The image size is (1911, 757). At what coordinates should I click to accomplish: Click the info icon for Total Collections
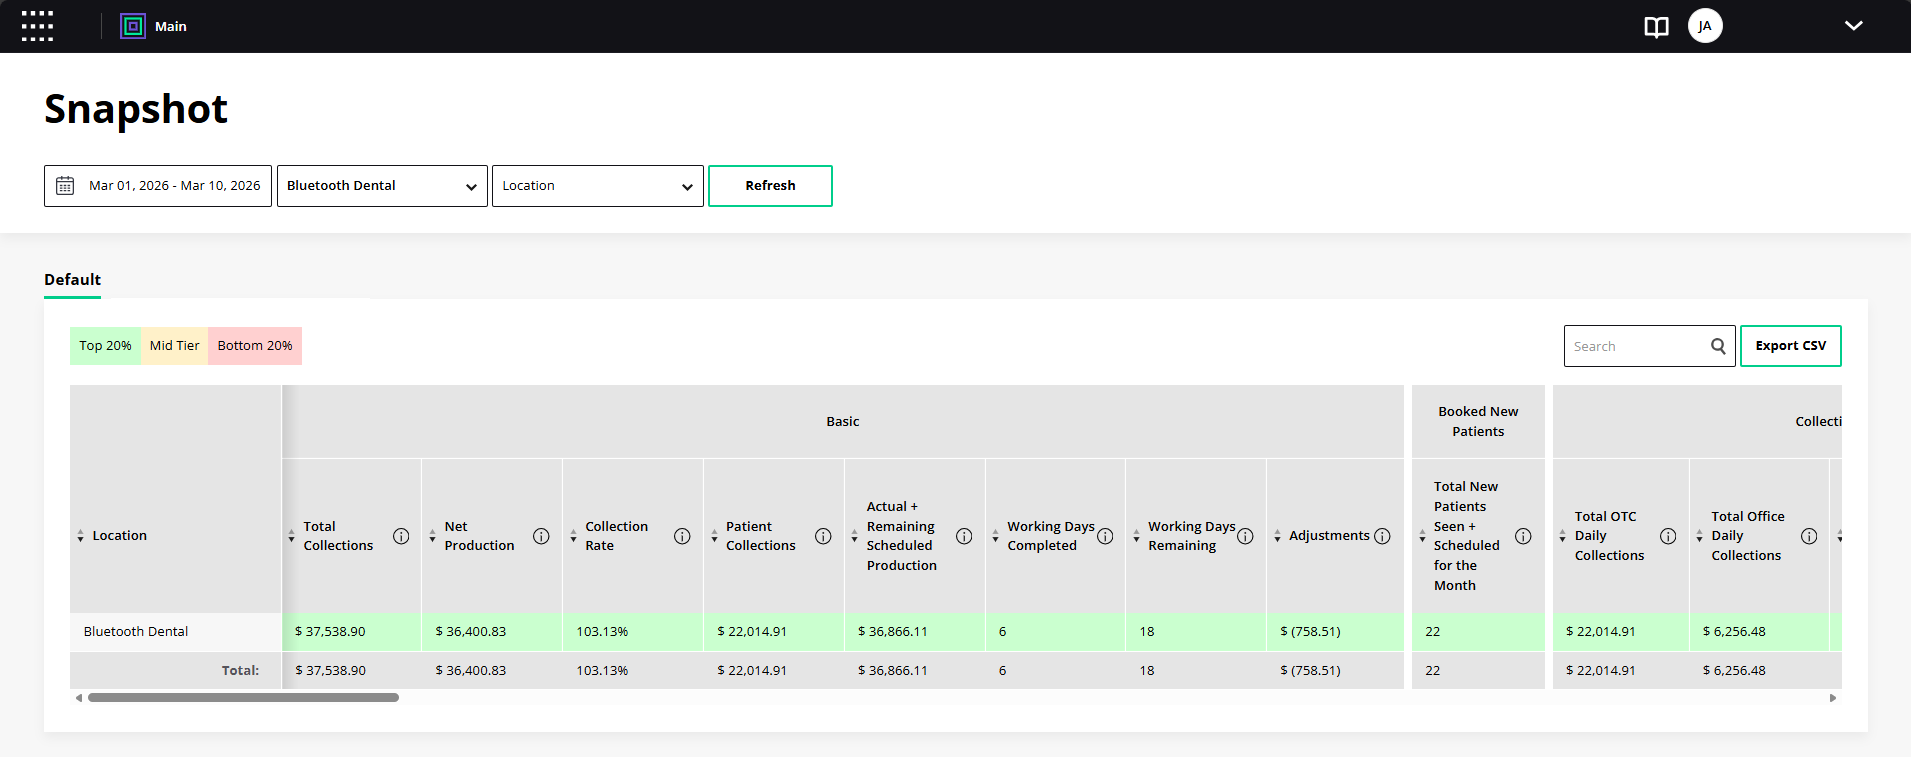[401, 536]
